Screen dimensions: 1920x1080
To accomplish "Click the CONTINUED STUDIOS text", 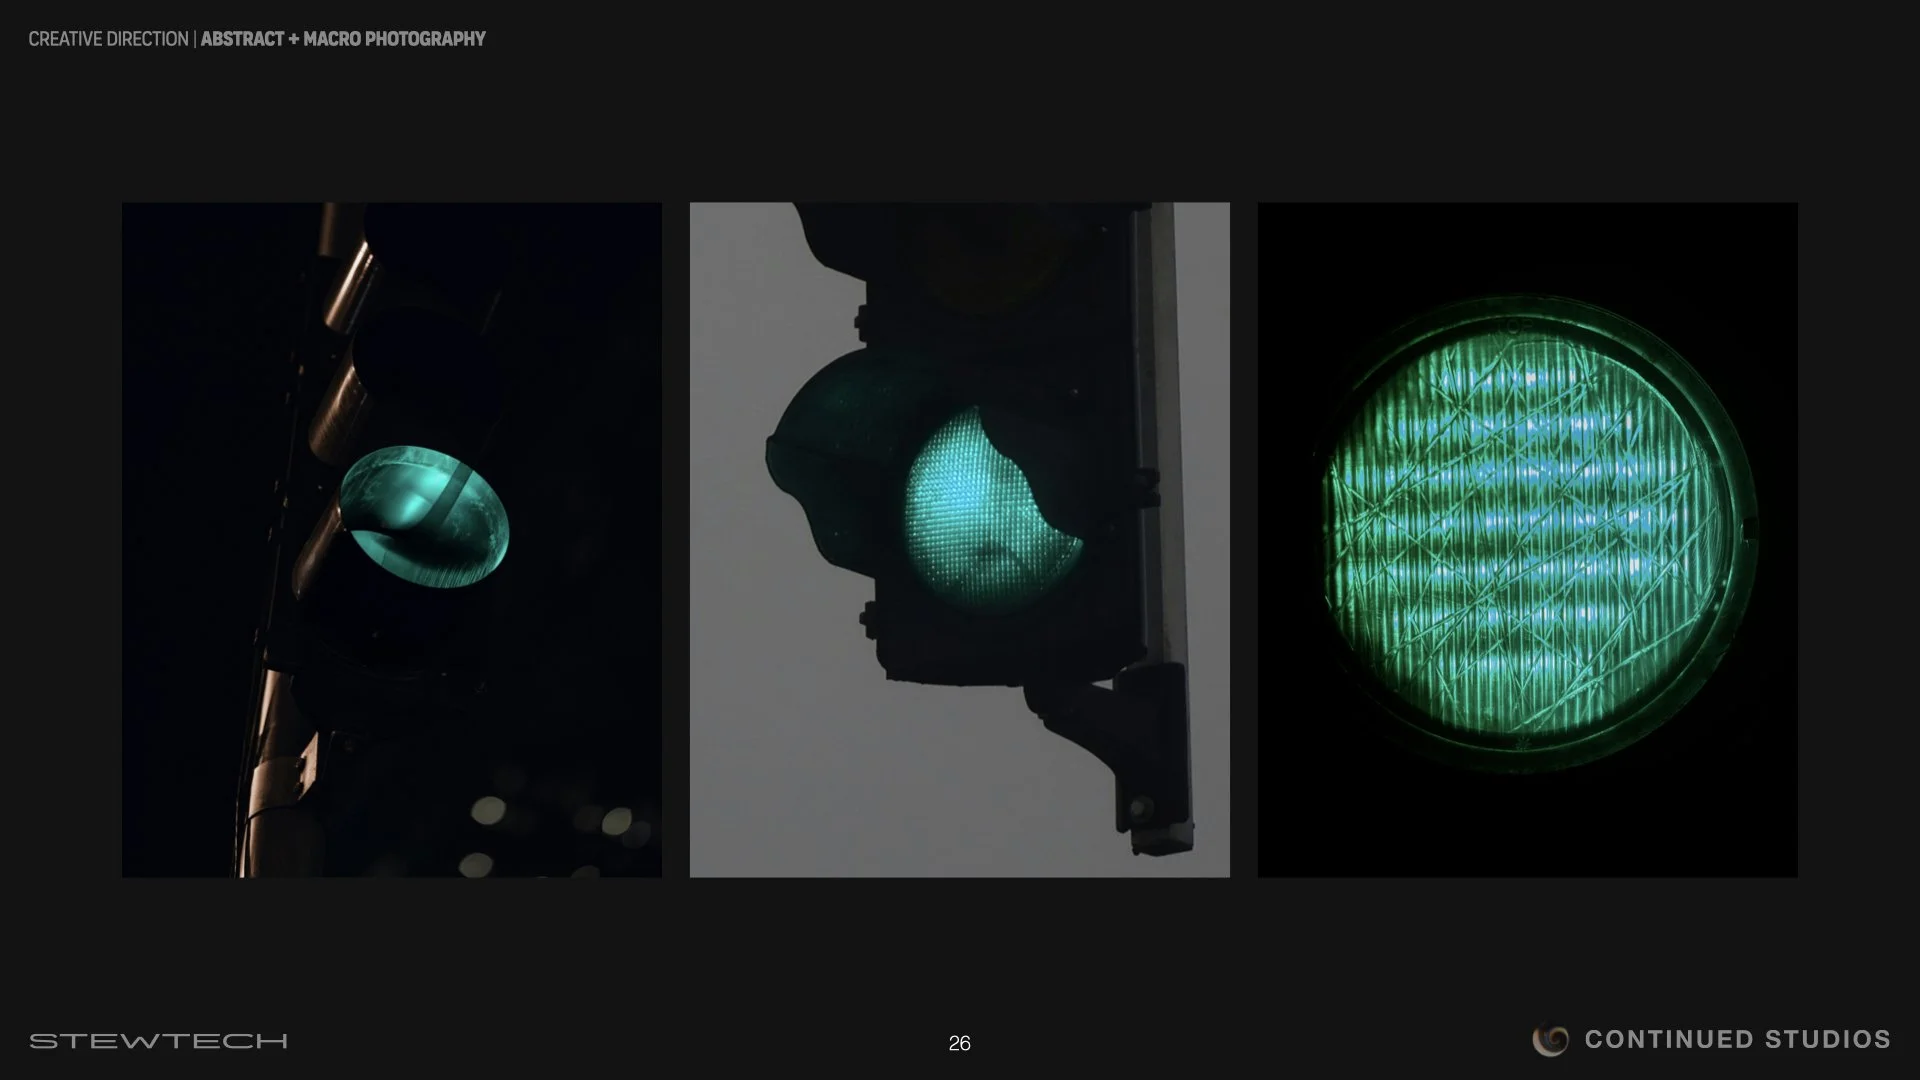I will 1737,1040.
